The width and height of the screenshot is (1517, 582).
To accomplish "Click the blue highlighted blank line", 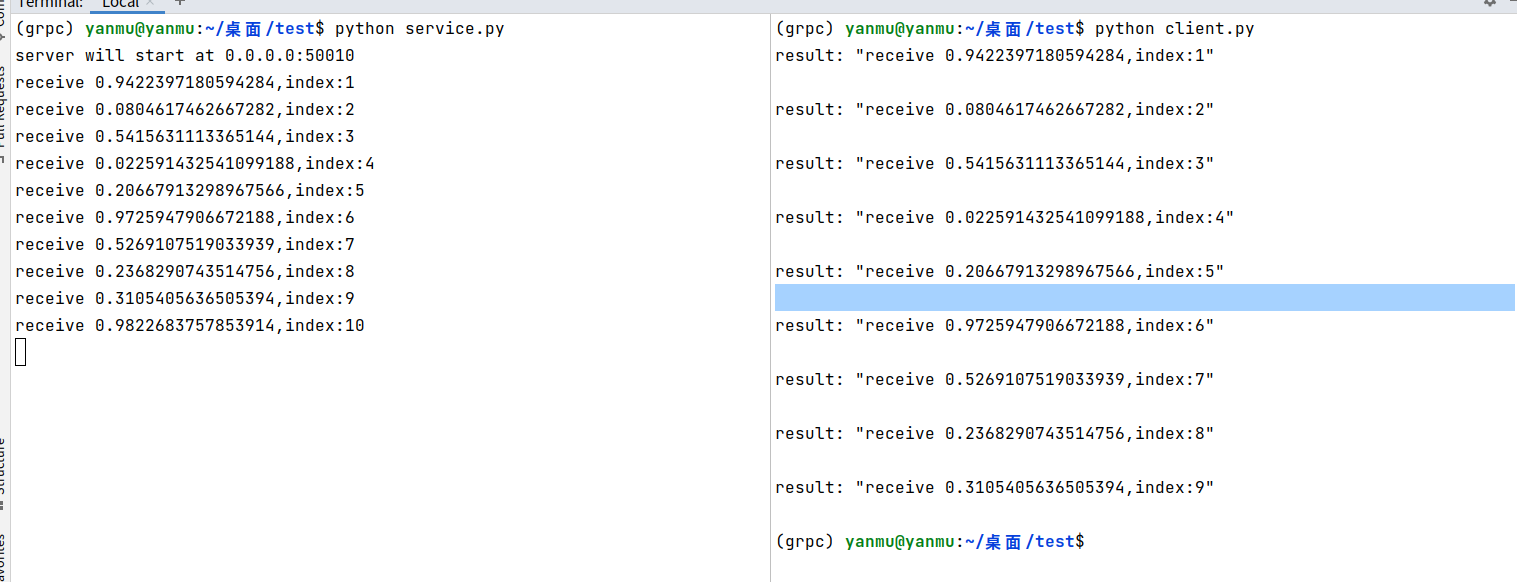I will click(1145, 297).
